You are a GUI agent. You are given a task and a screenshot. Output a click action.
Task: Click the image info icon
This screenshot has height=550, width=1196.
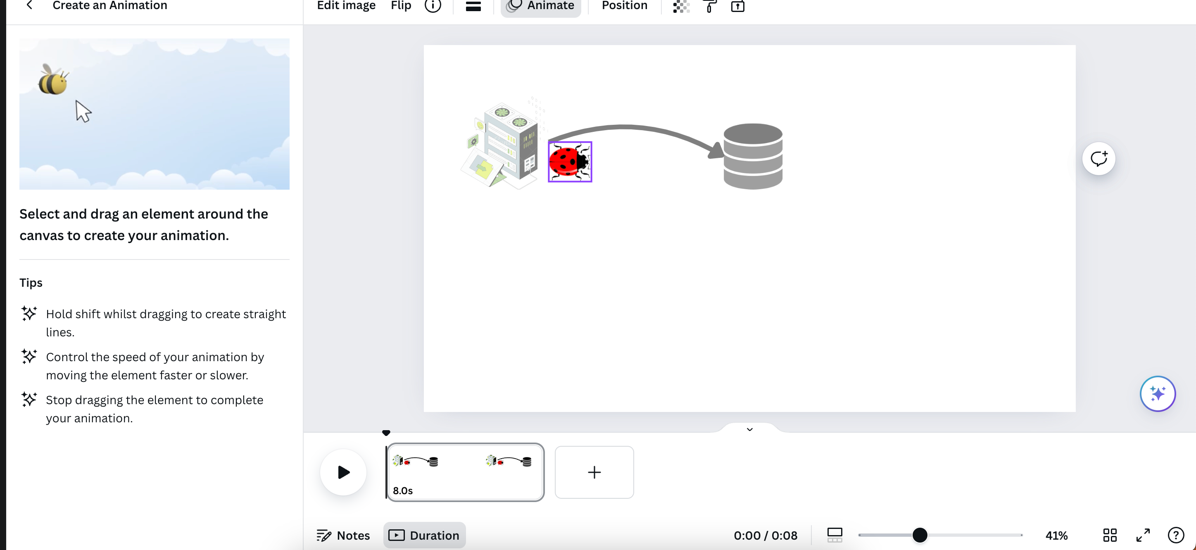(x=432, y=6)
